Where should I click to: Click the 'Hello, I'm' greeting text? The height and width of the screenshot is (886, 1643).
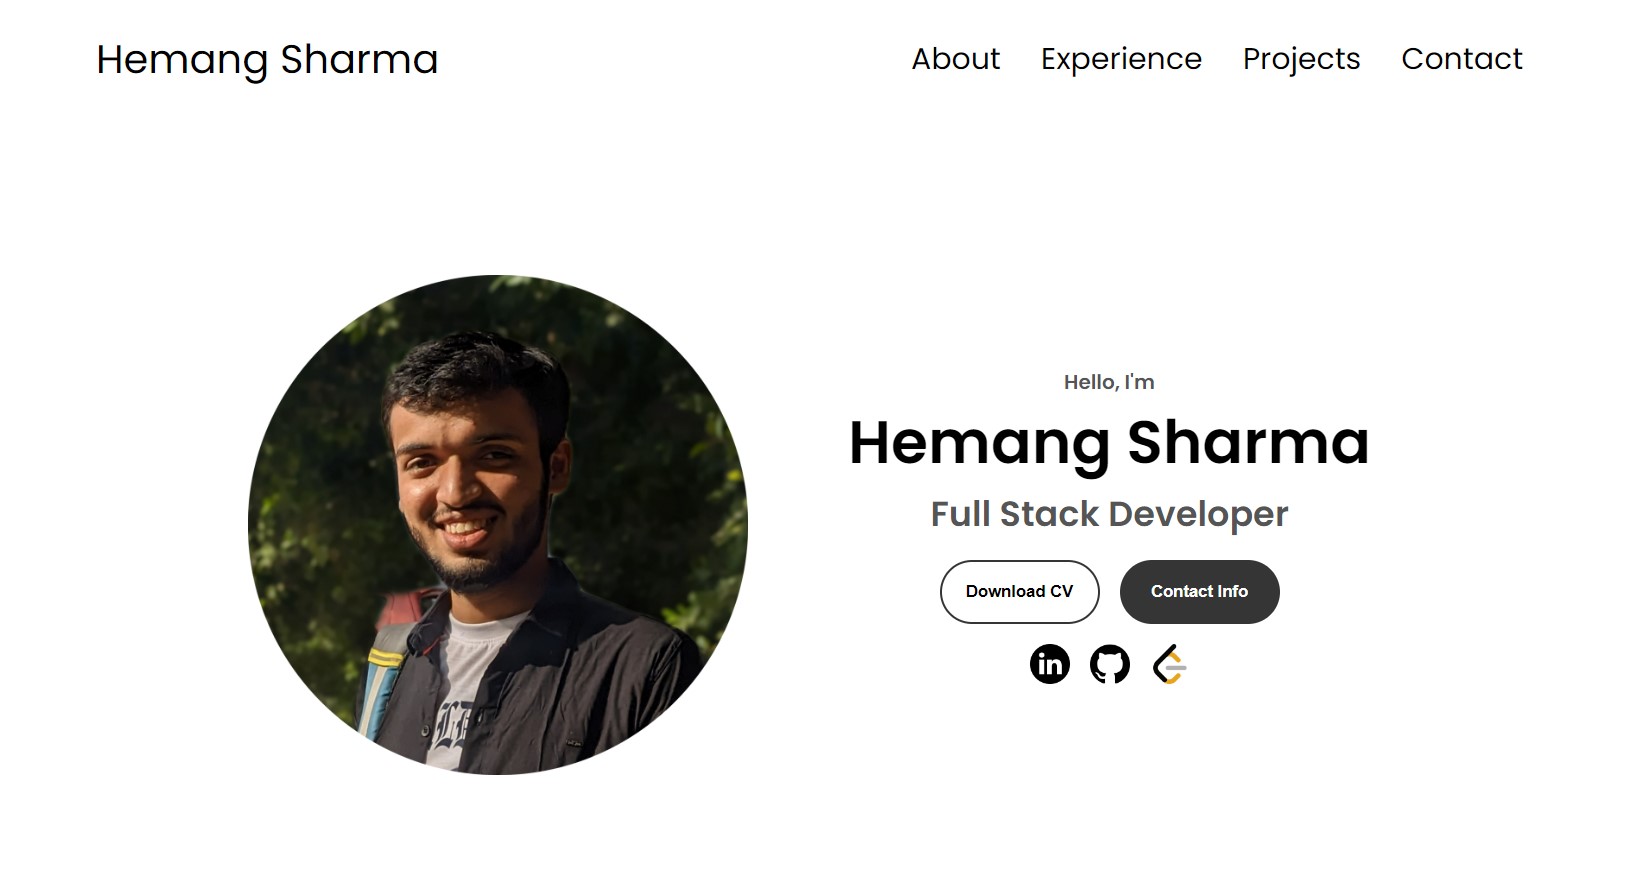pos(1109,381)
